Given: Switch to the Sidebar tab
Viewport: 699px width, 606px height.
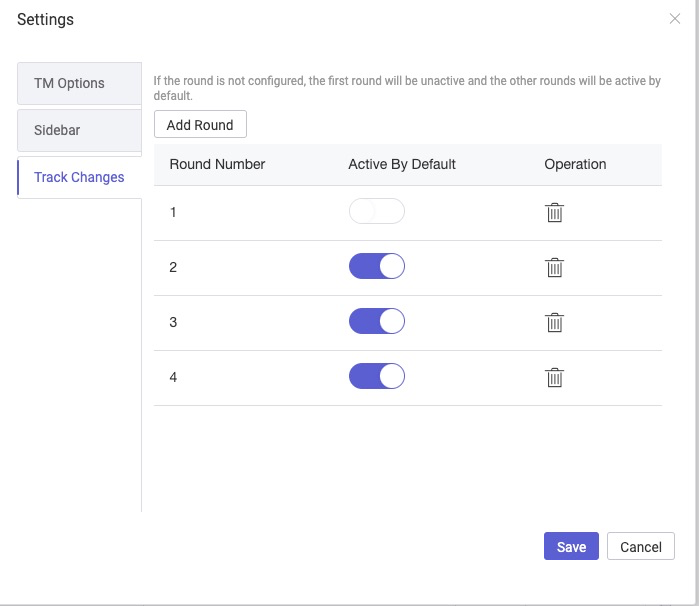Looking at the screenshot, I should coord(79,130).
